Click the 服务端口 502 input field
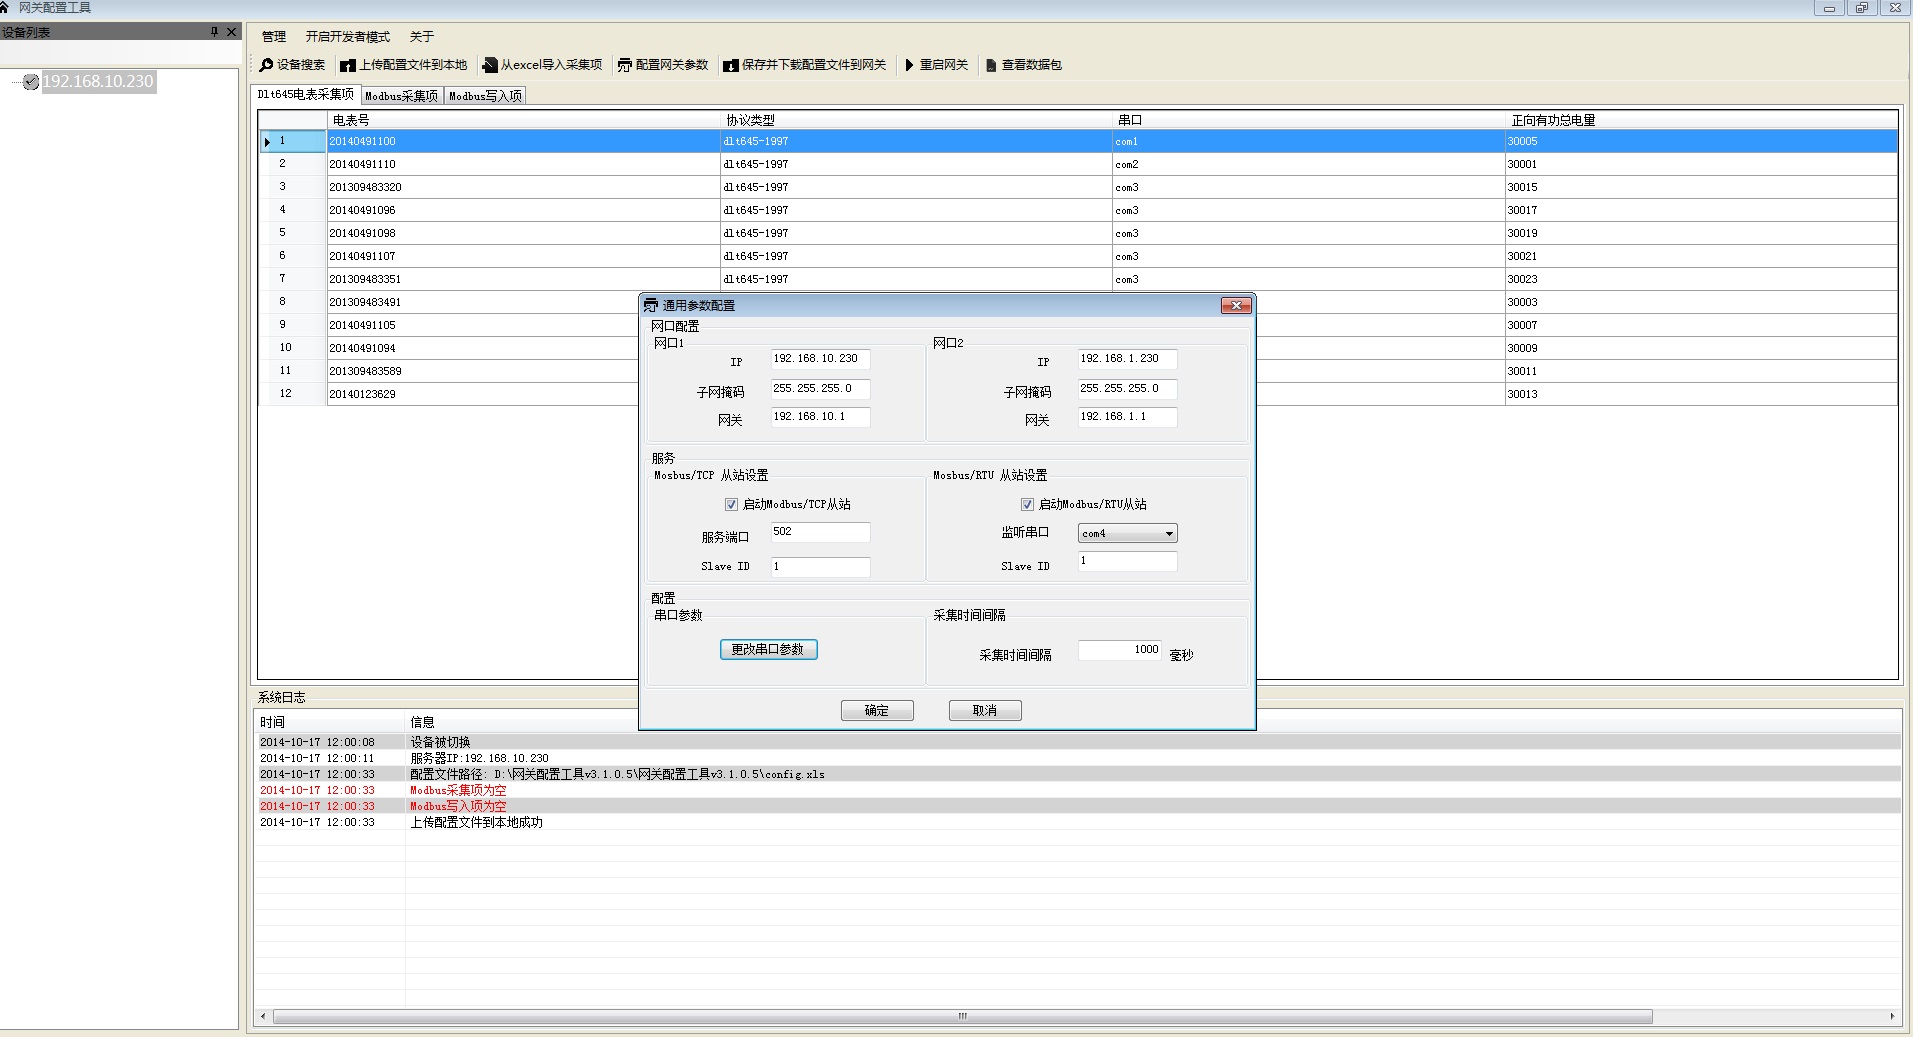Viewport: 1913px width, 1037px height. [820, 533]
